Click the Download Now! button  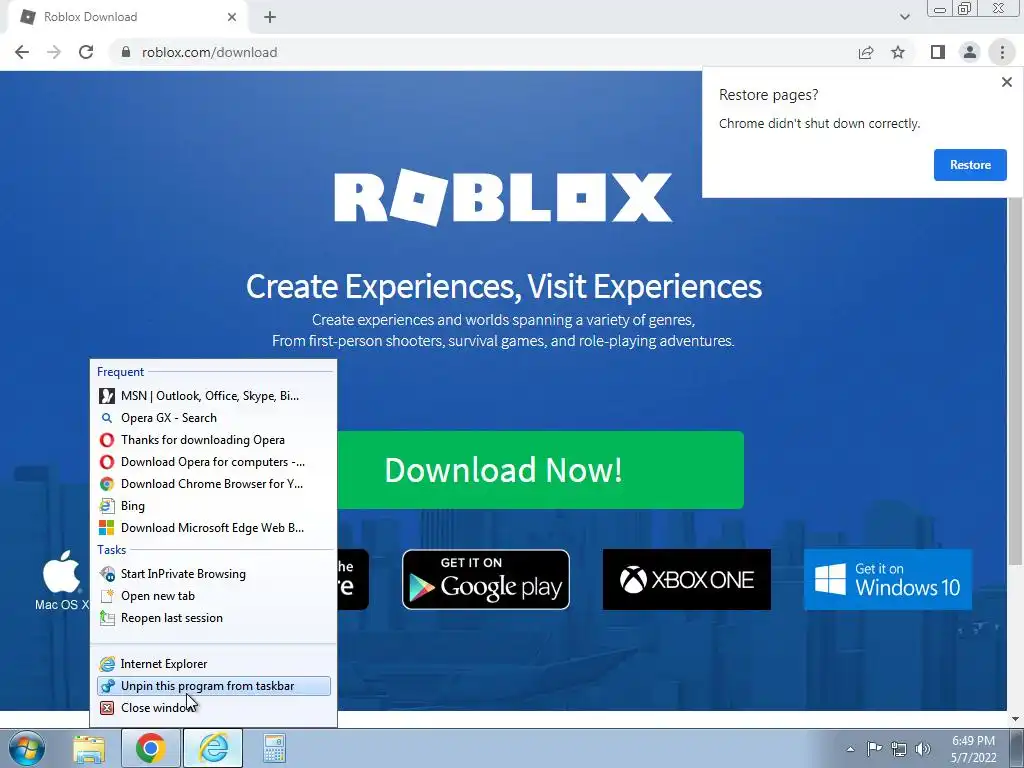tap(540, 470)
